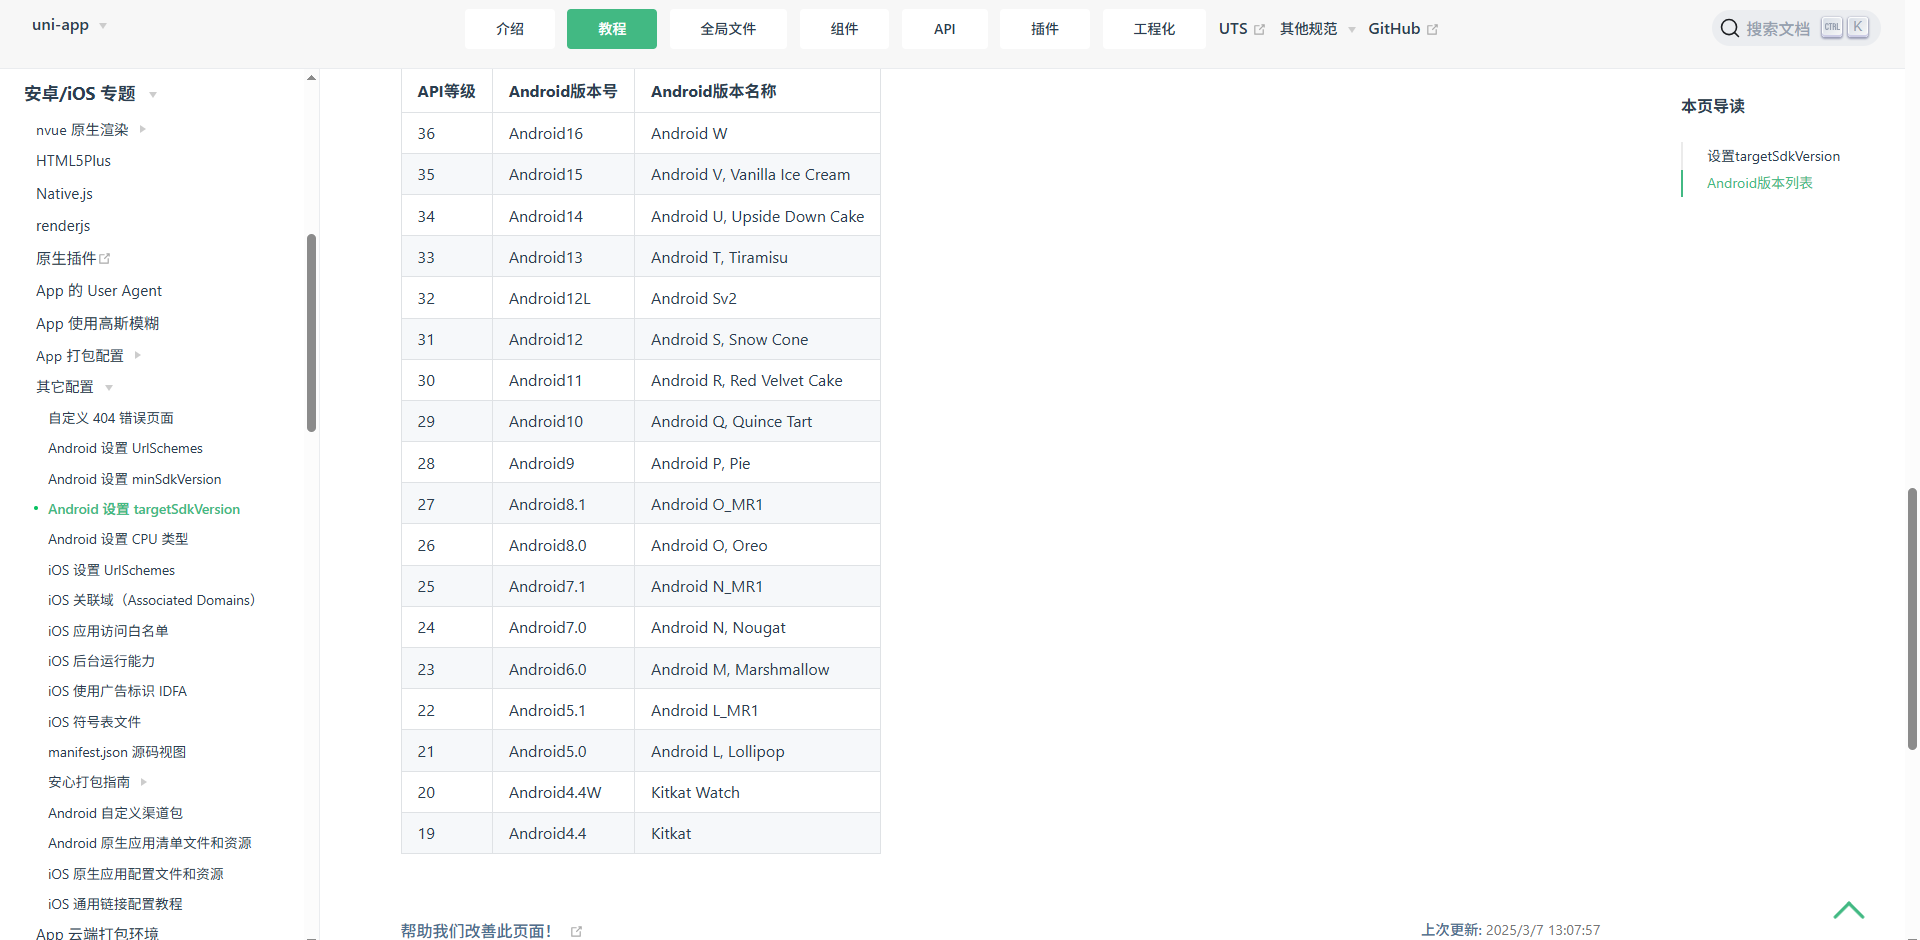Viewport: 1920px width, 940px height.
Task: Click external icon after 帮助我们改善此页面
Action: [x=576, y=931]
